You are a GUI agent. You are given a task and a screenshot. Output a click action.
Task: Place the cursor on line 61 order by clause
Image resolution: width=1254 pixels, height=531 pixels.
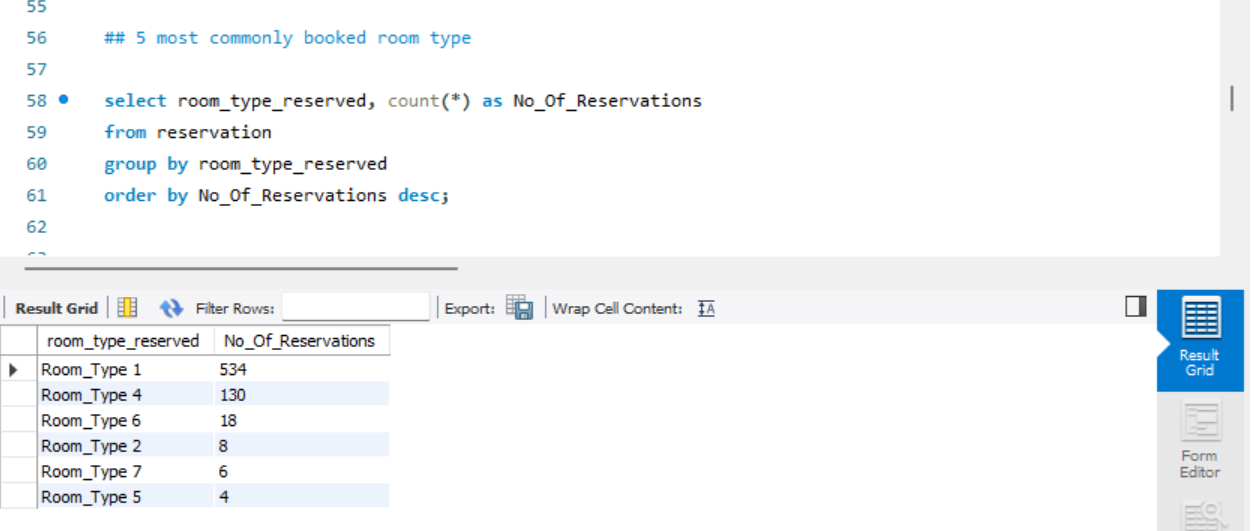tap(276, 195)
